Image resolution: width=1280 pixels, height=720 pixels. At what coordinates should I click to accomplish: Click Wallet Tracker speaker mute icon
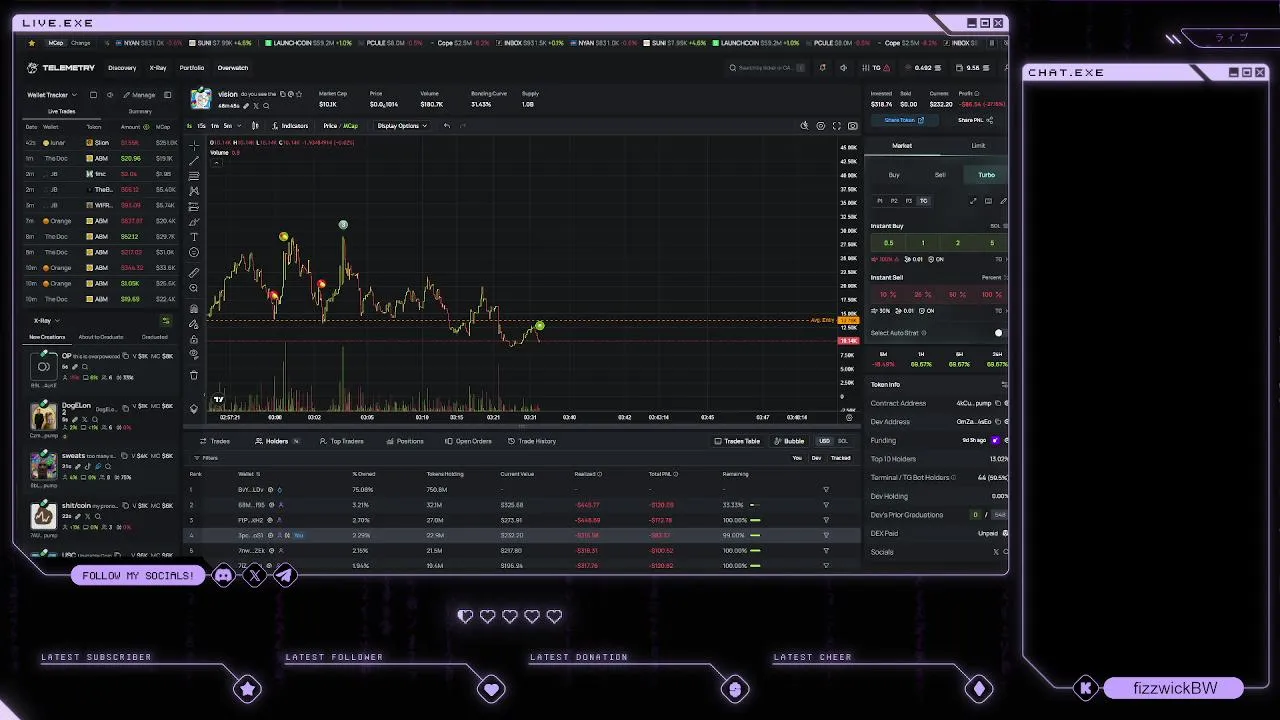pos(110,95)
